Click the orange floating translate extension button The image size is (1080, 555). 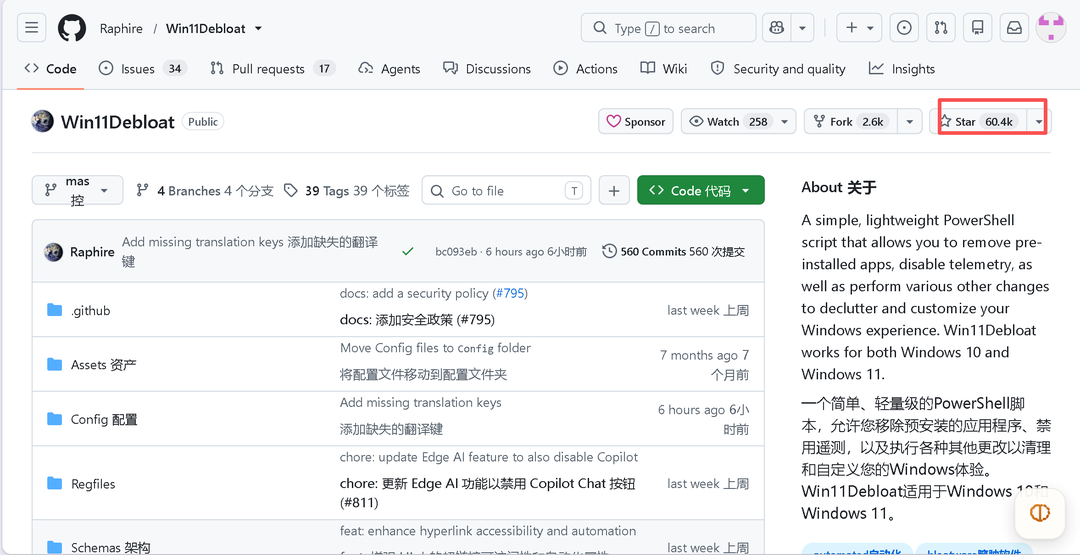[x=1040, y=512]
